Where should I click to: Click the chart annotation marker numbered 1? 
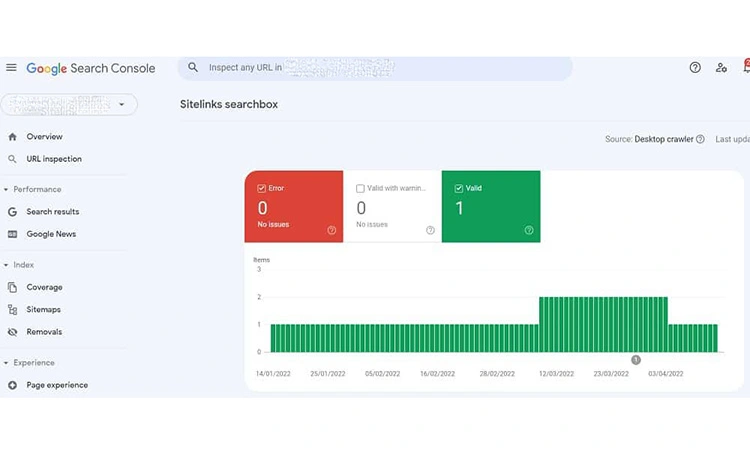pyautogui.click(x=636, y=360)
